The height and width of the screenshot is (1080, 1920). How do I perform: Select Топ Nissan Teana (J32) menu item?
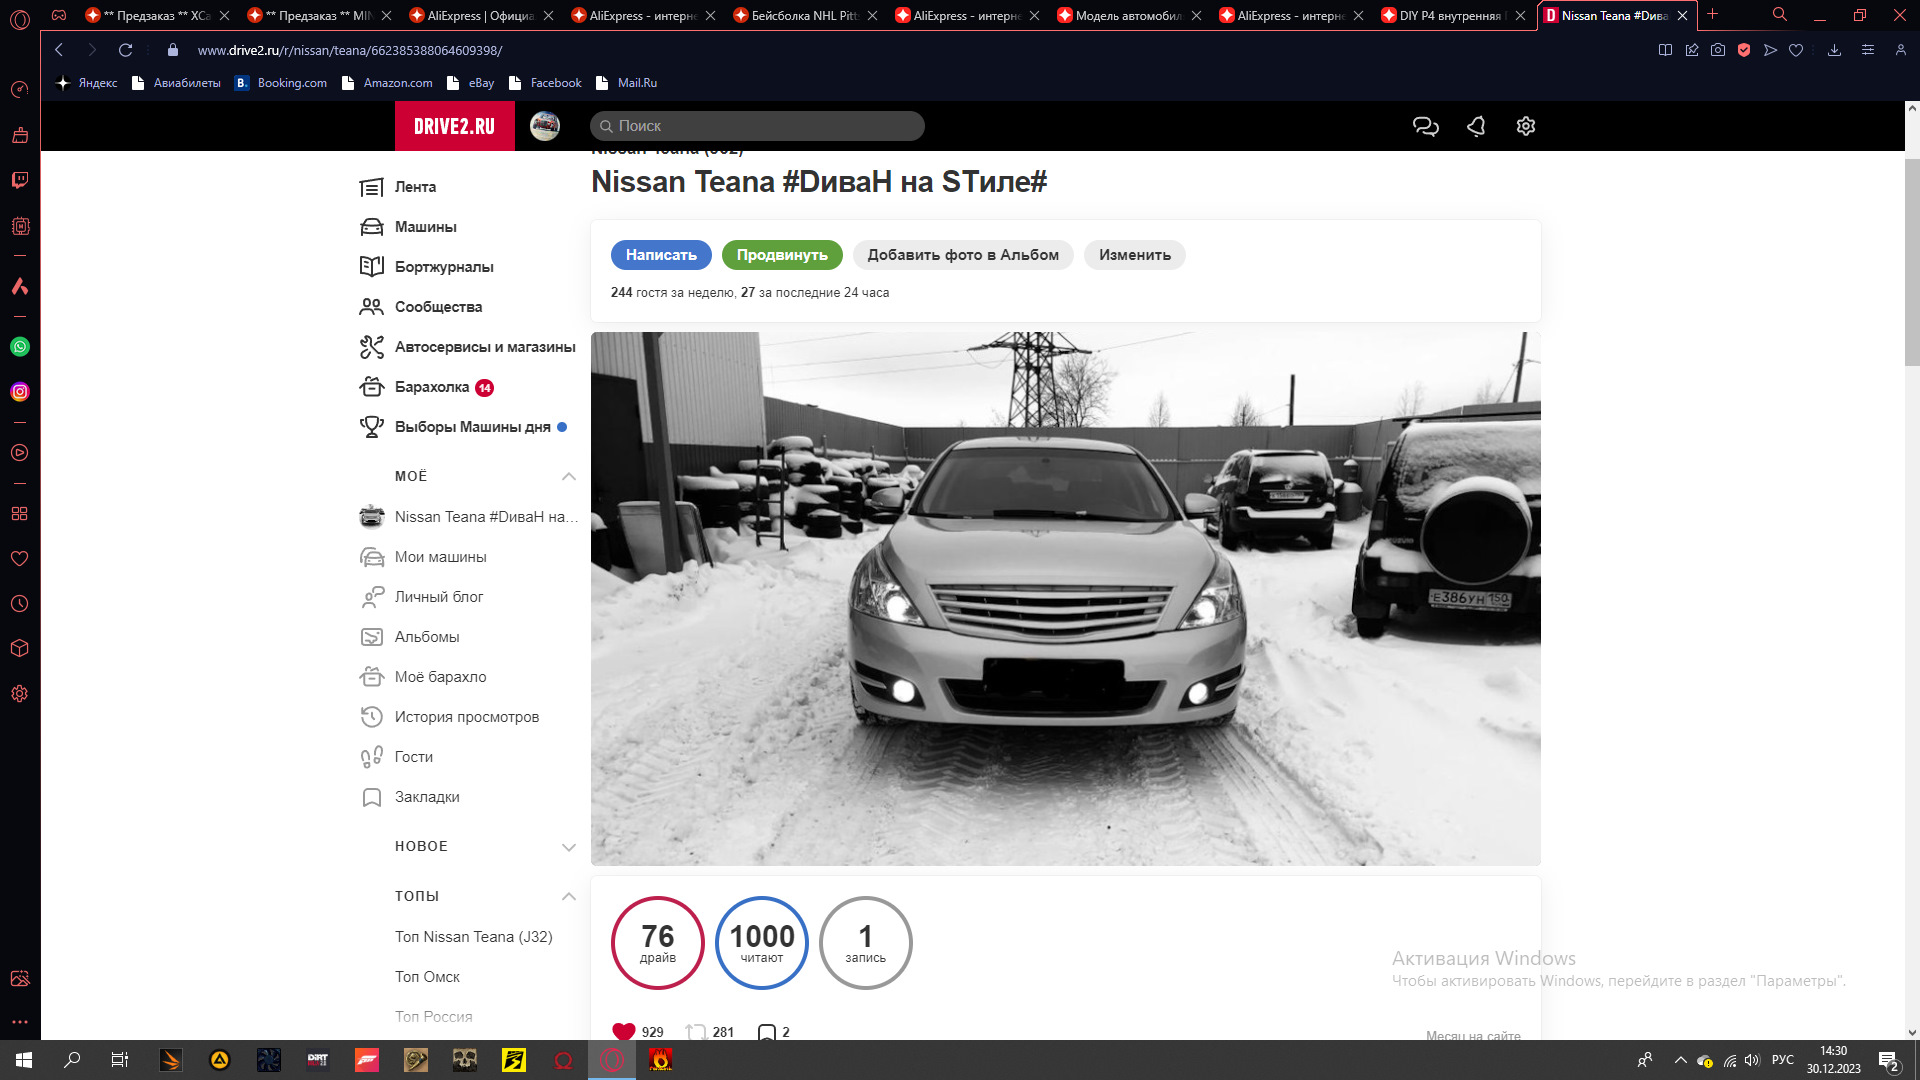tap(472, 936)
